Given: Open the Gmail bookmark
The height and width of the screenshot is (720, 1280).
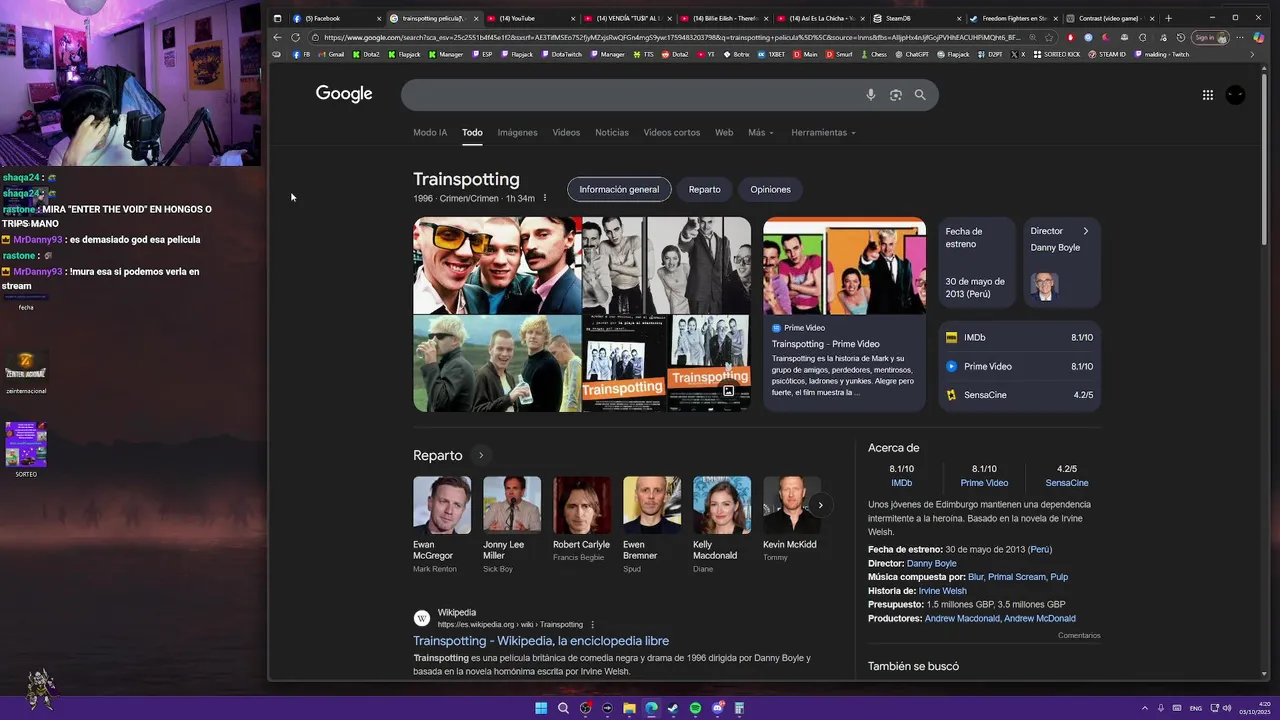Looking at the screenshot, I should [331, 54].
